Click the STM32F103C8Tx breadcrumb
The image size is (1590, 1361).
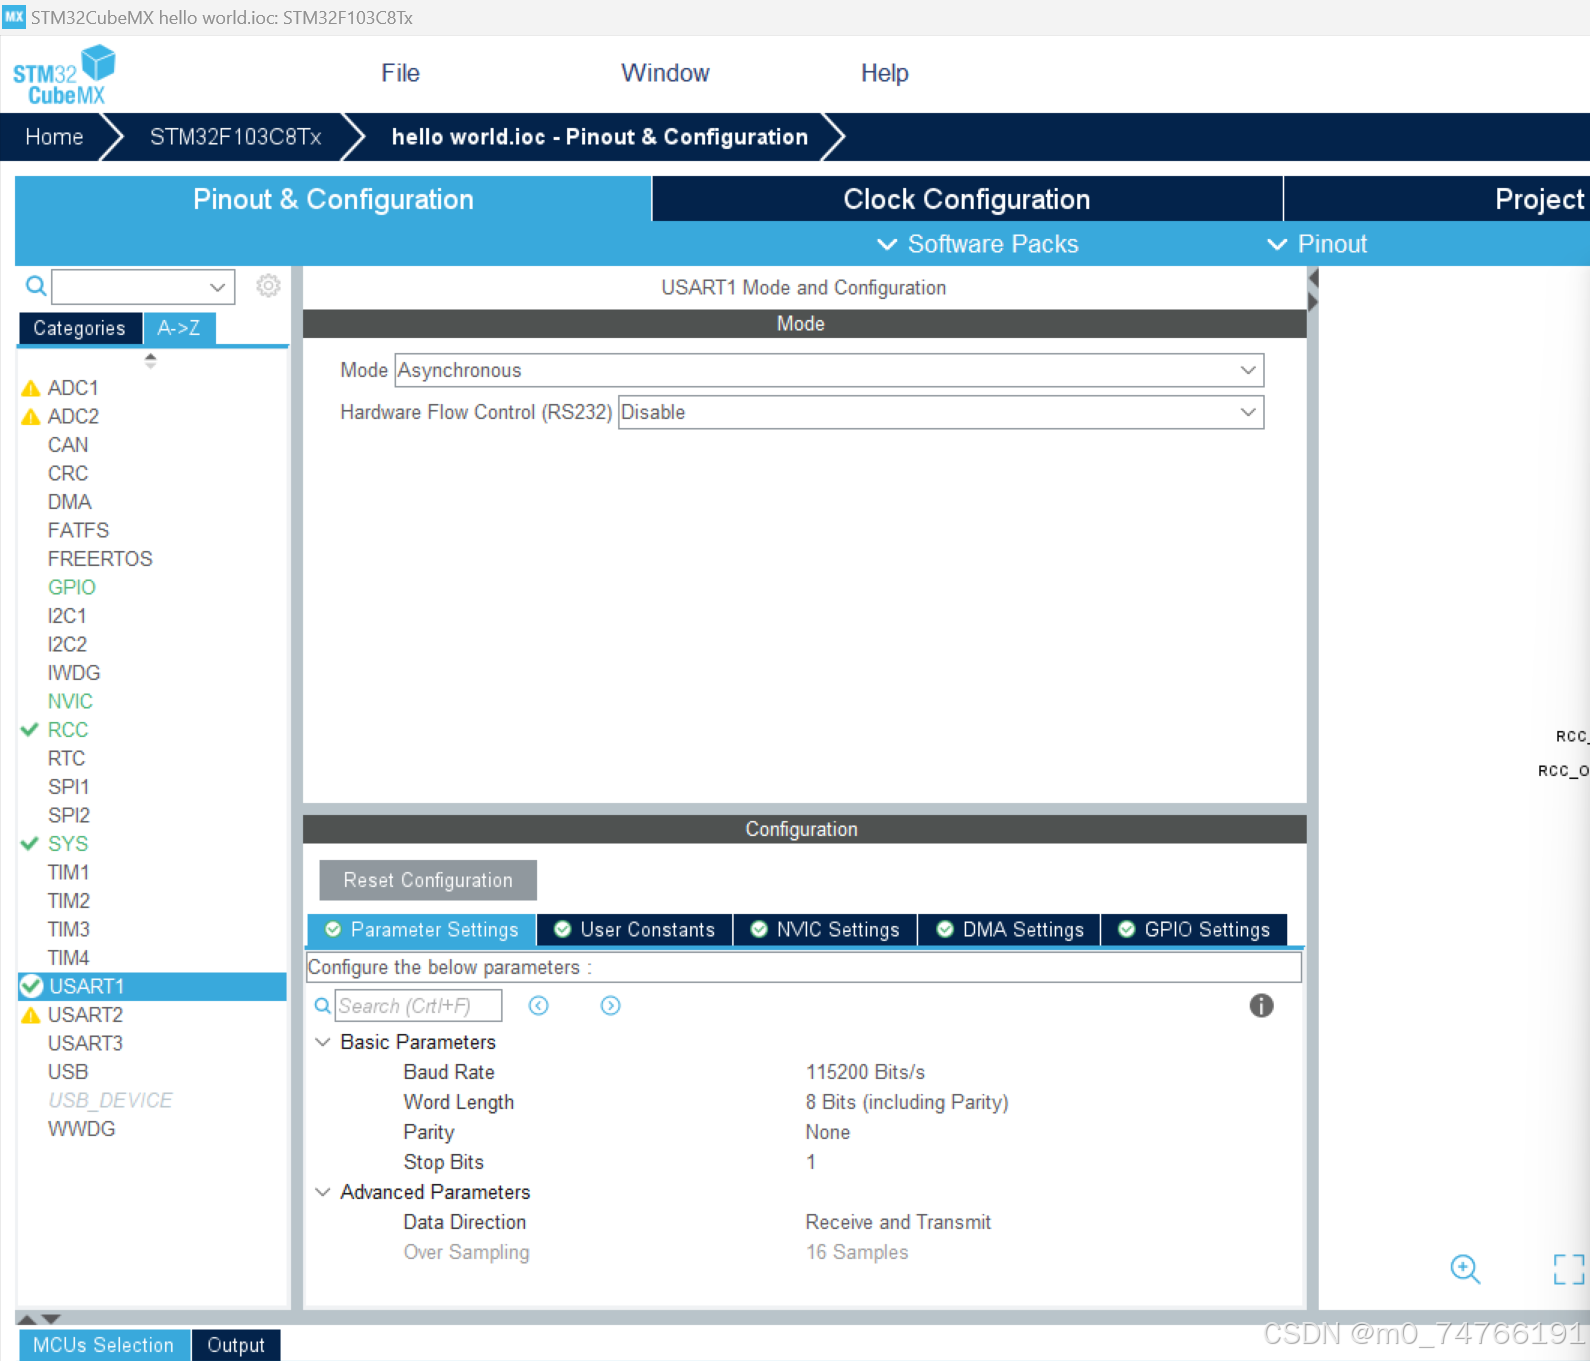click(x=235, y=137)
